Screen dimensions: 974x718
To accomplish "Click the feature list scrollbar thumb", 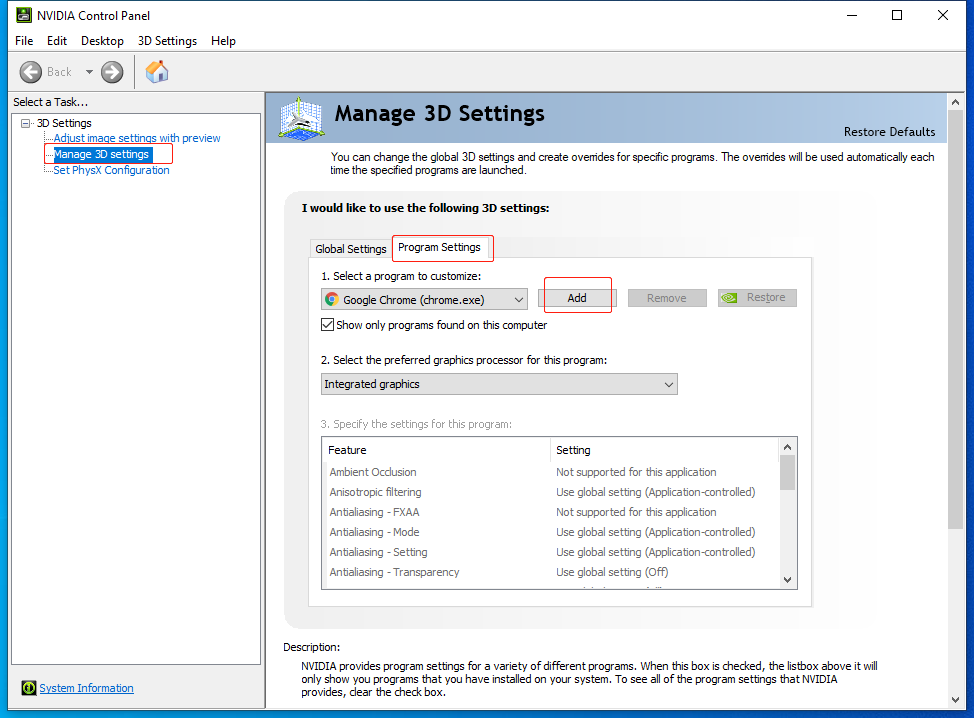I will [787, 473].
